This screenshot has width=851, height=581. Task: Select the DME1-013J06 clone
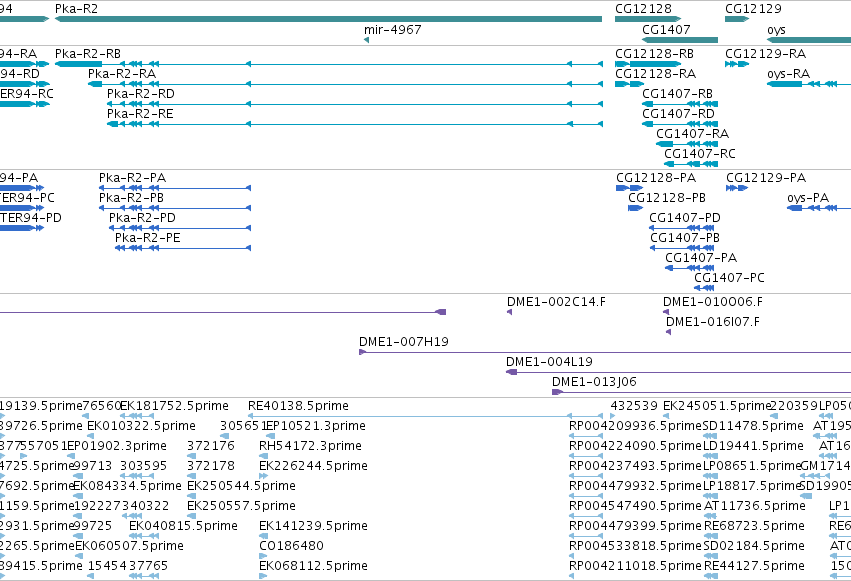pyautogui.click(x=594, y=382)
